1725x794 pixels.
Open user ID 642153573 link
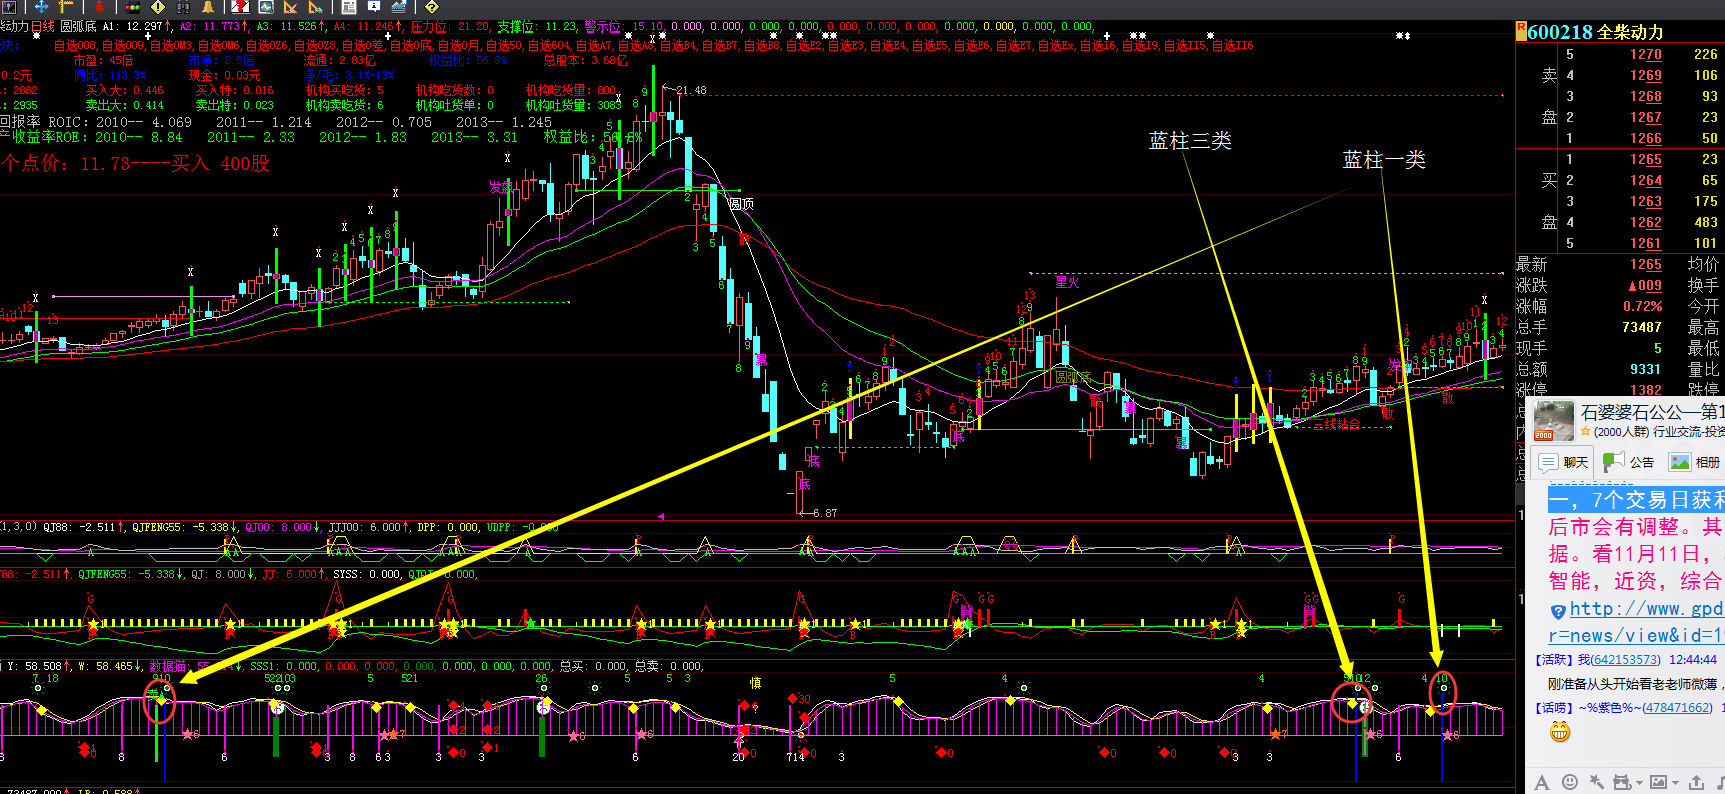click(1625, 660)
